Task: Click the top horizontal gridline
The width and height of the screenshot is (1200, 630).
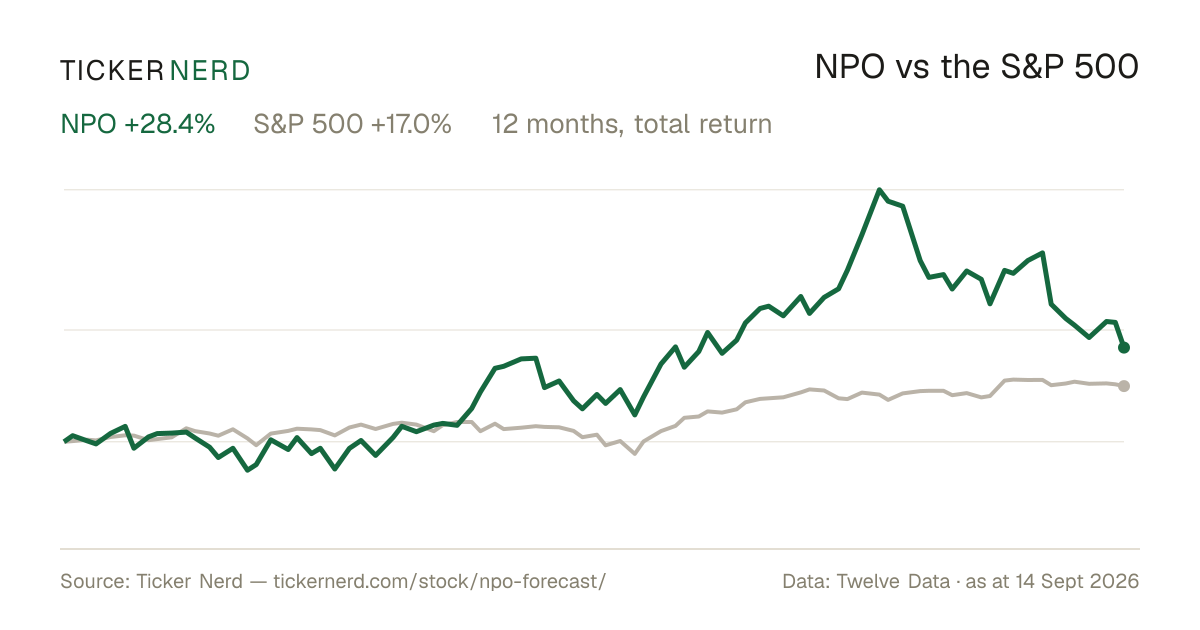Action: pyautogui.click(x=592, y=189)
